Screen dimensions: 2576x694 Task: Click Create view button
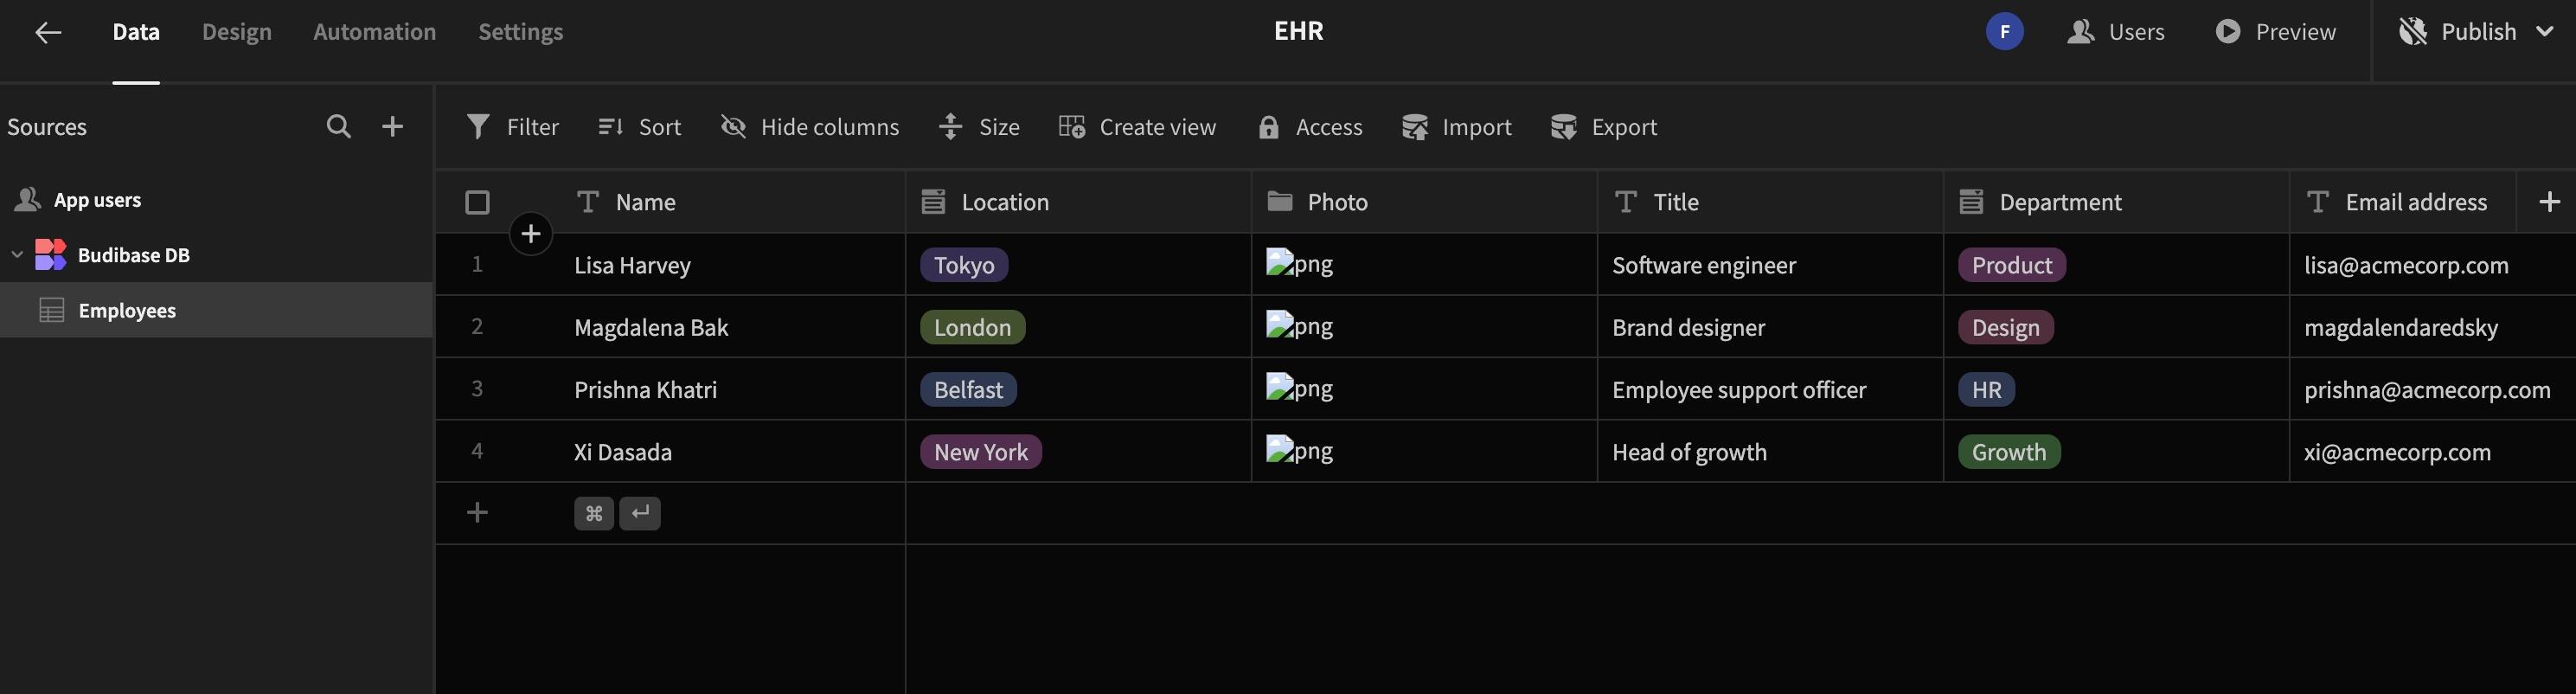1137,127
